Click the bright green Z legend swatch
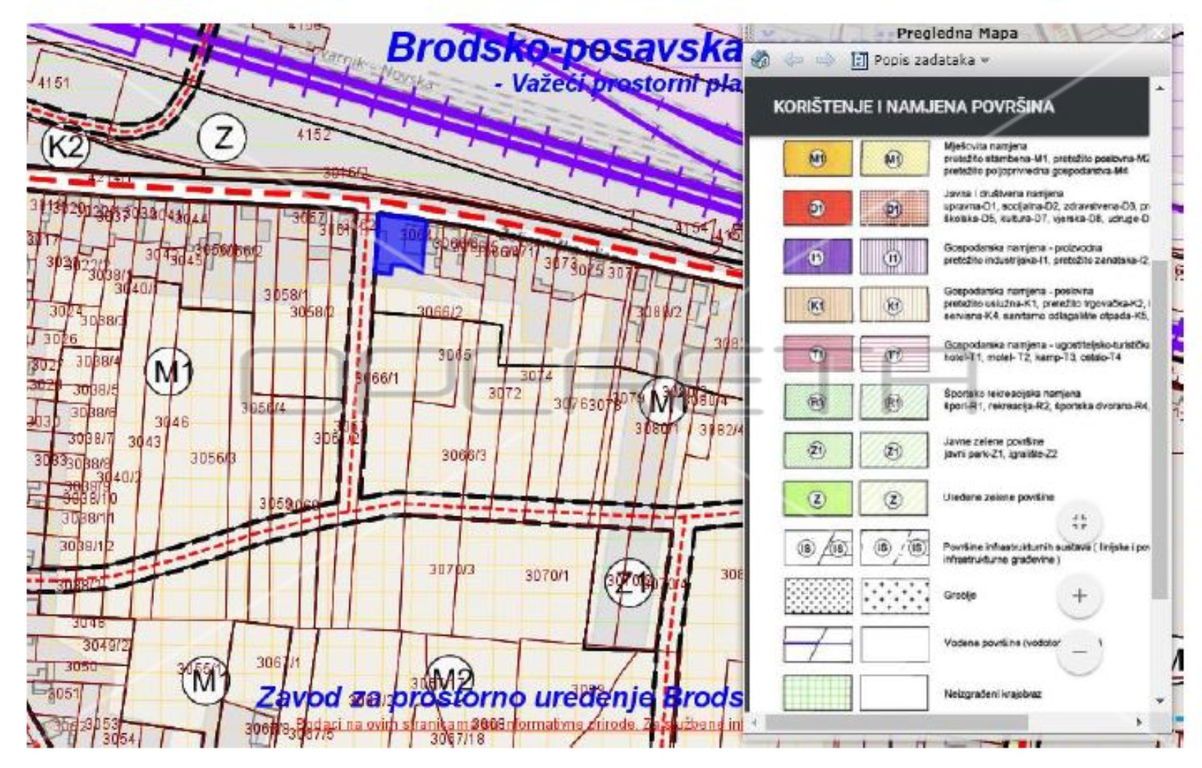The image size is (1202, 768). 817,498
